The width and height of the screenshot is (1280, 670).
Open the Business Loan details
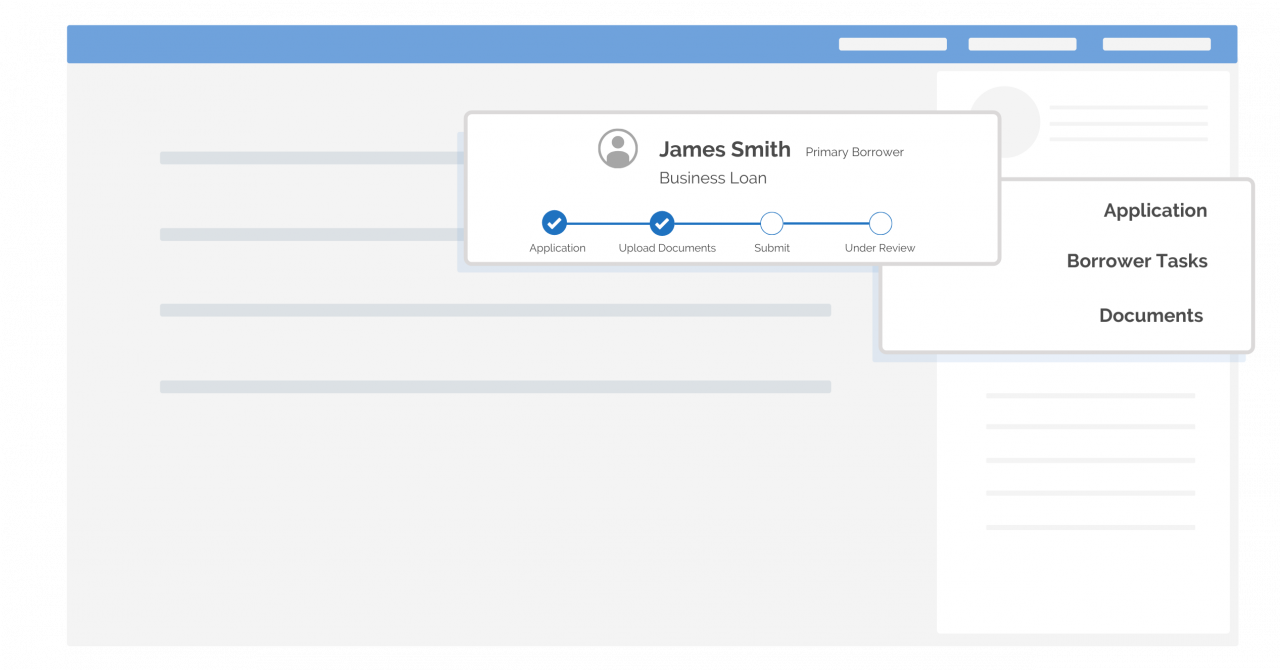(712, 177)
